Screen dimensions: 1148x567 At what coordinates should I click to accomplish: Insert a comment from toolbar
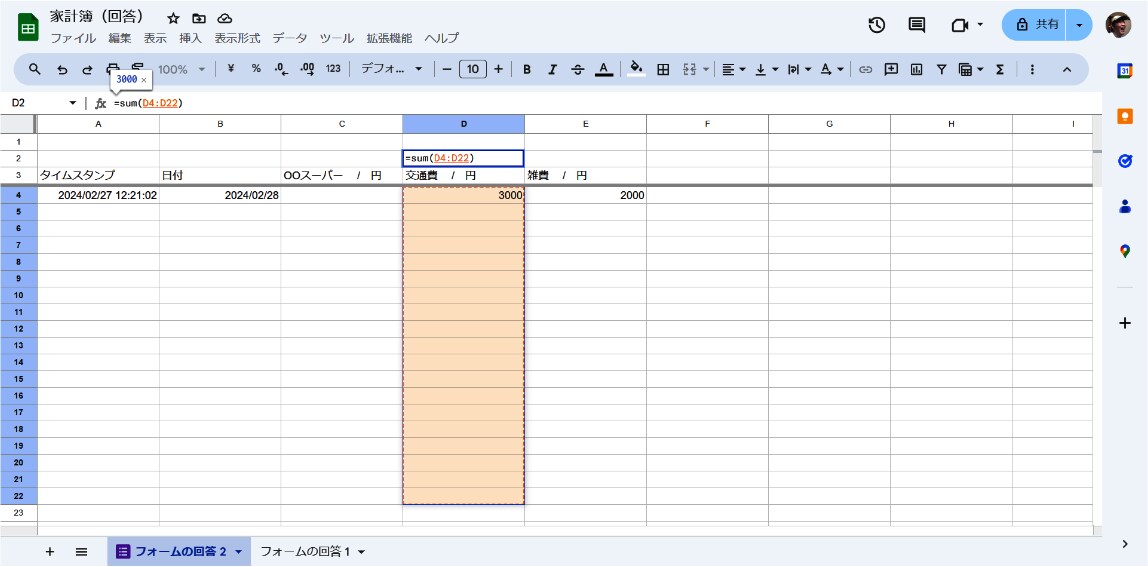point(891,70)
